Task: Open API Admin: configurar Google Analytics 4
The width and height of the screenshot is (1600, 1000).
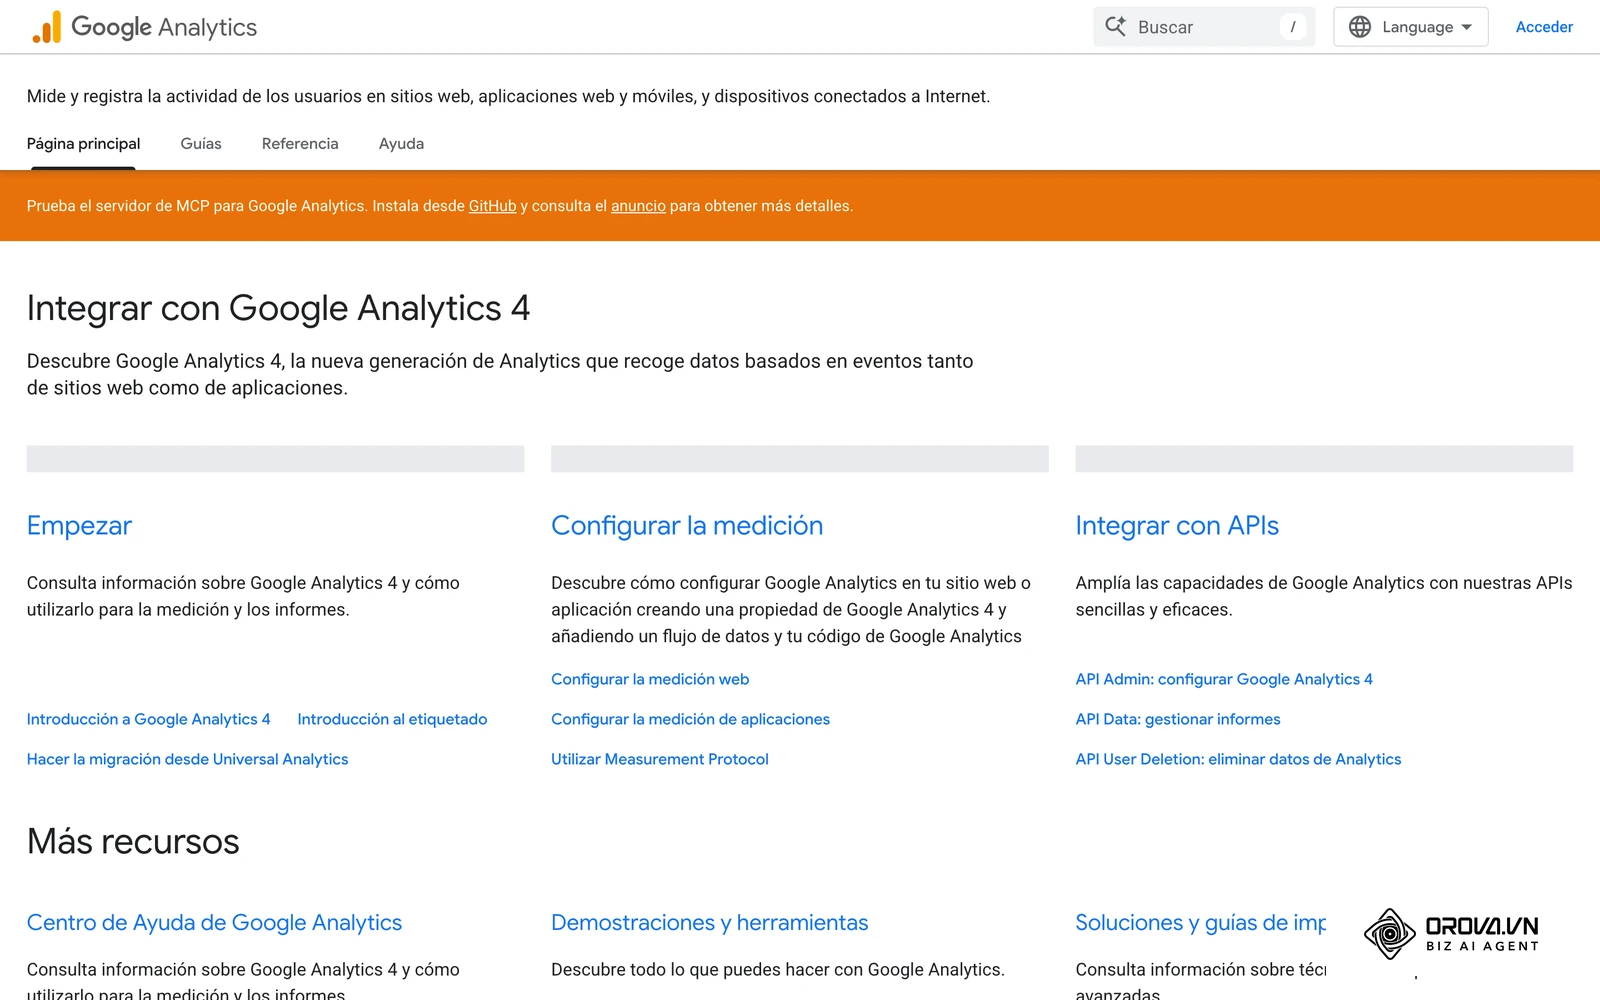Action: coord(1224,679)
